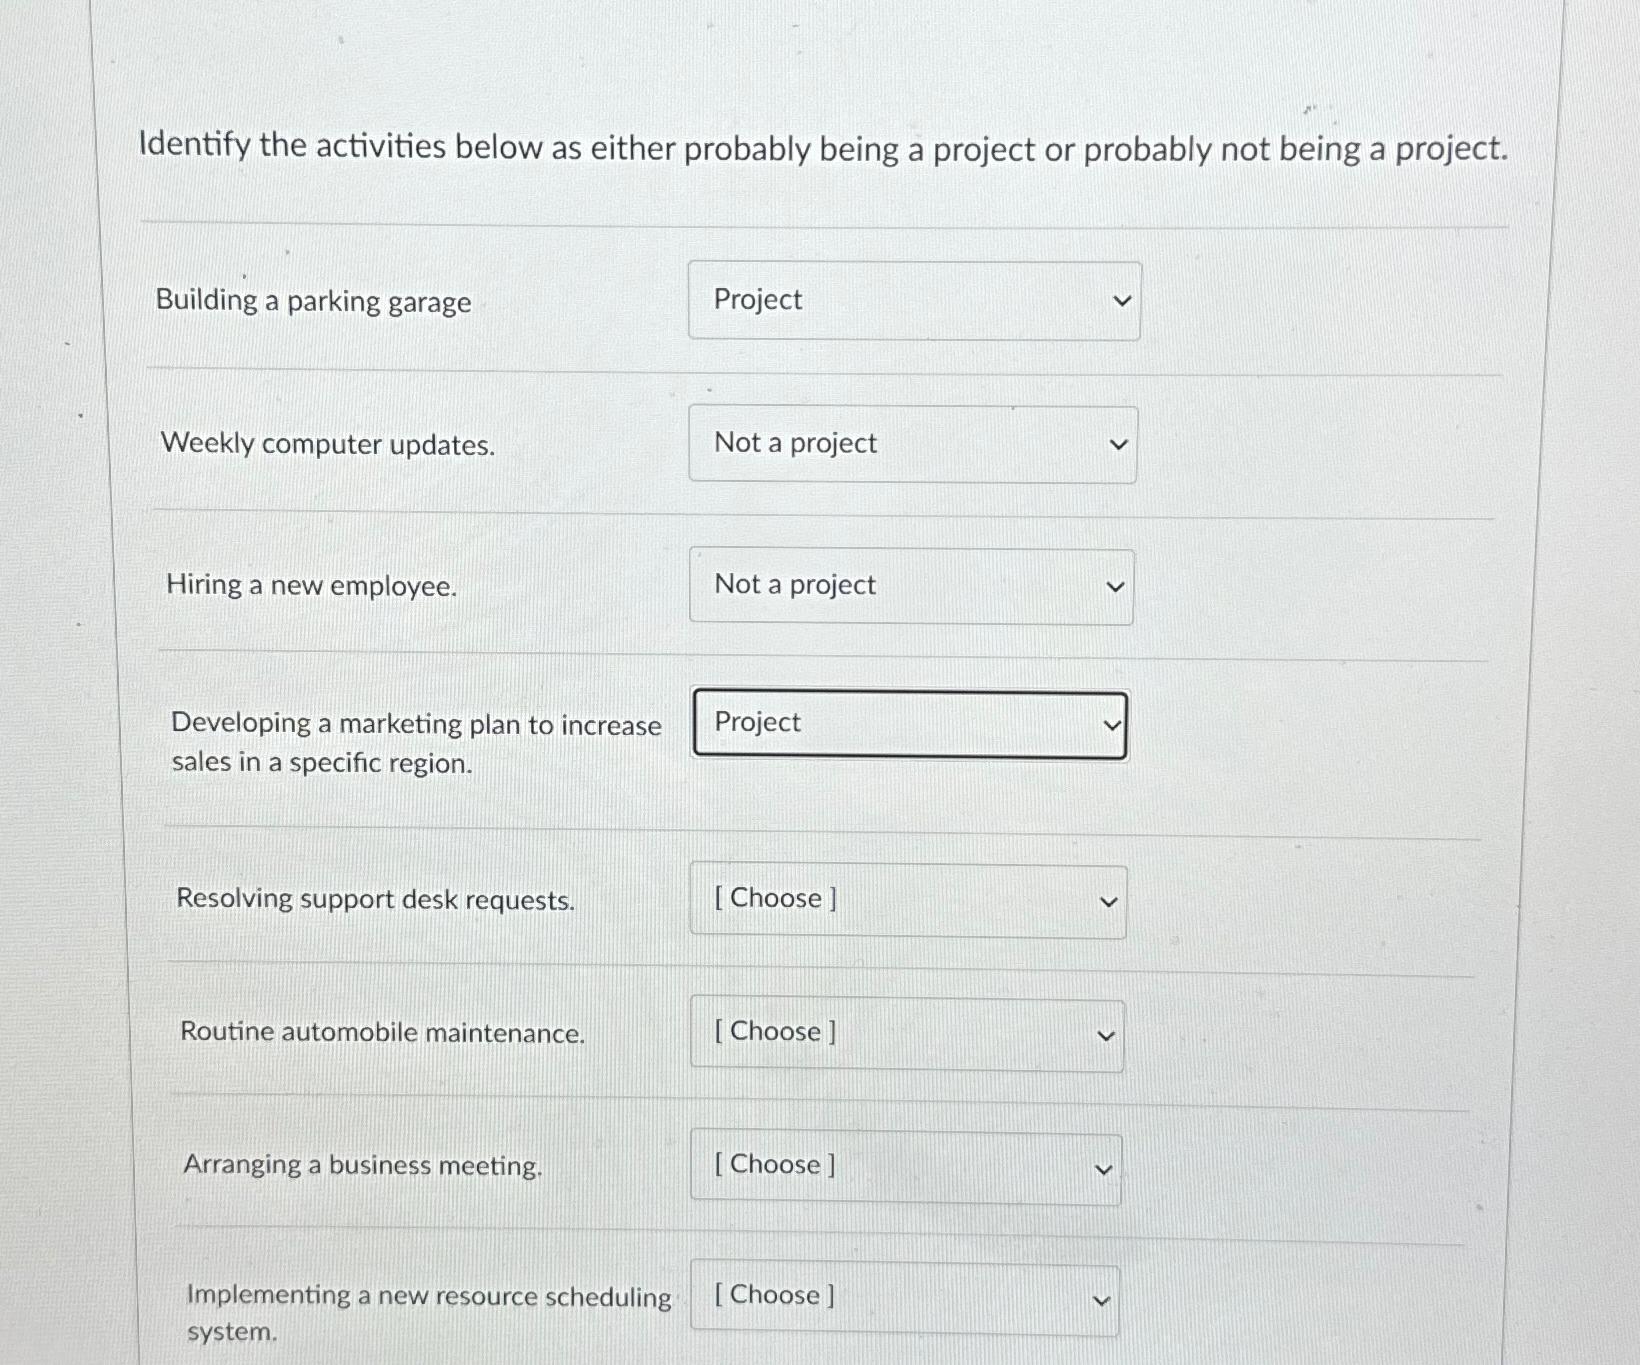Open the Resolving support desk requests dropdown
Image resolution: width=1640 pixels, height=1365 pixels.
(908, 900)
